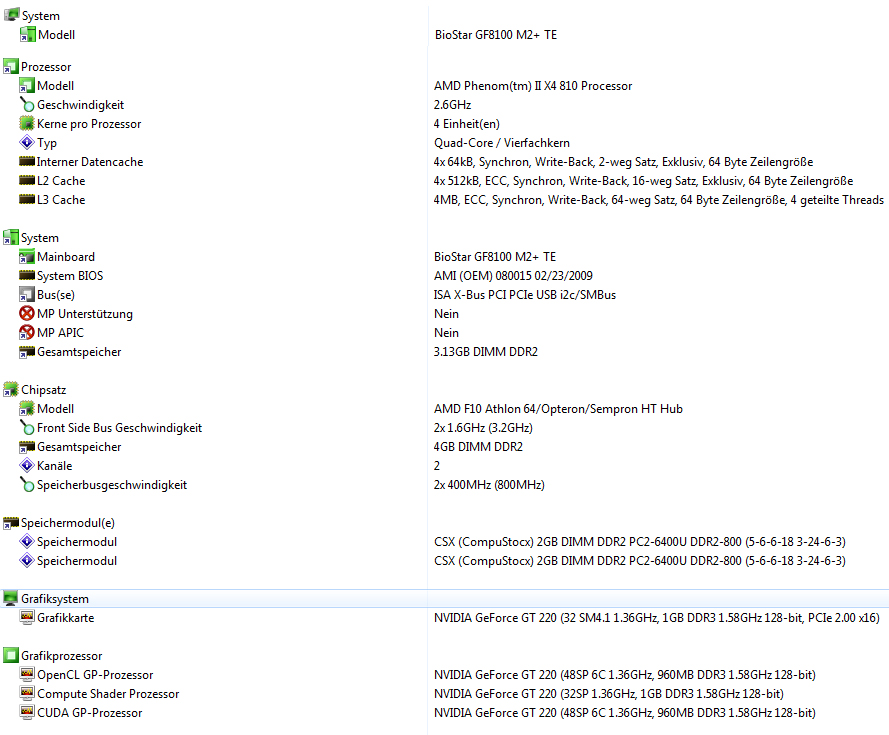Click the GeForce GT 220 PCIe 2.00 x16 value
This screenshot has width=889, height=735.
click(x=657, y=618)
